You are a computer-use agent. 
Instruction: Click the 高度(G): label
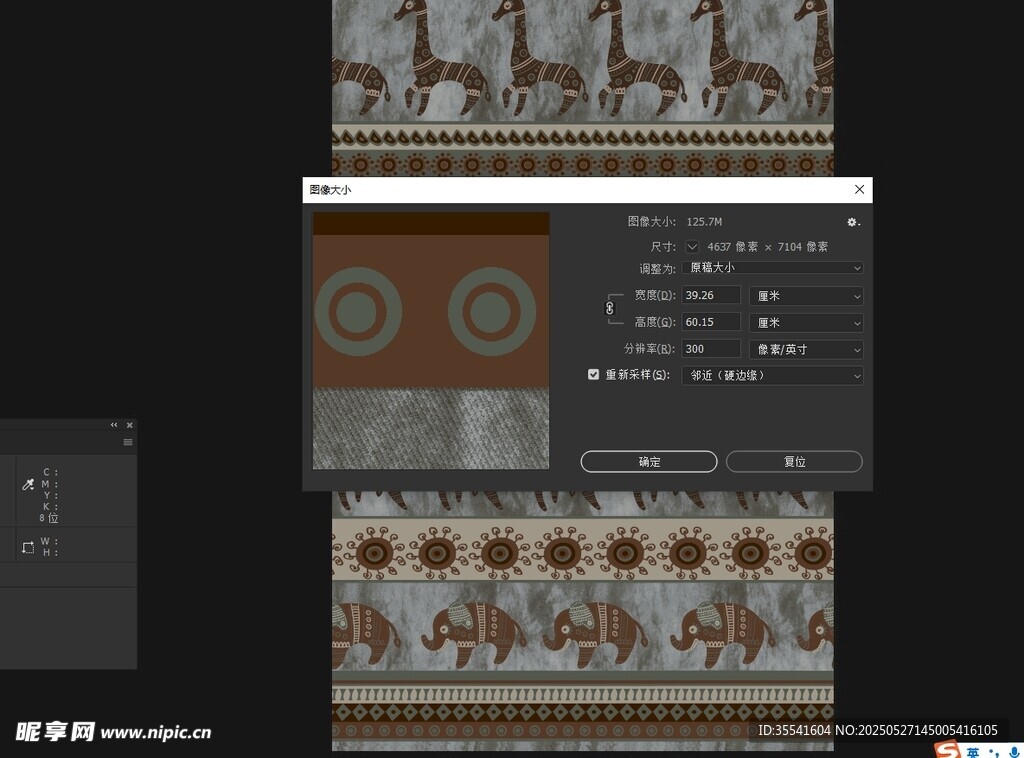tap(654, 322)
